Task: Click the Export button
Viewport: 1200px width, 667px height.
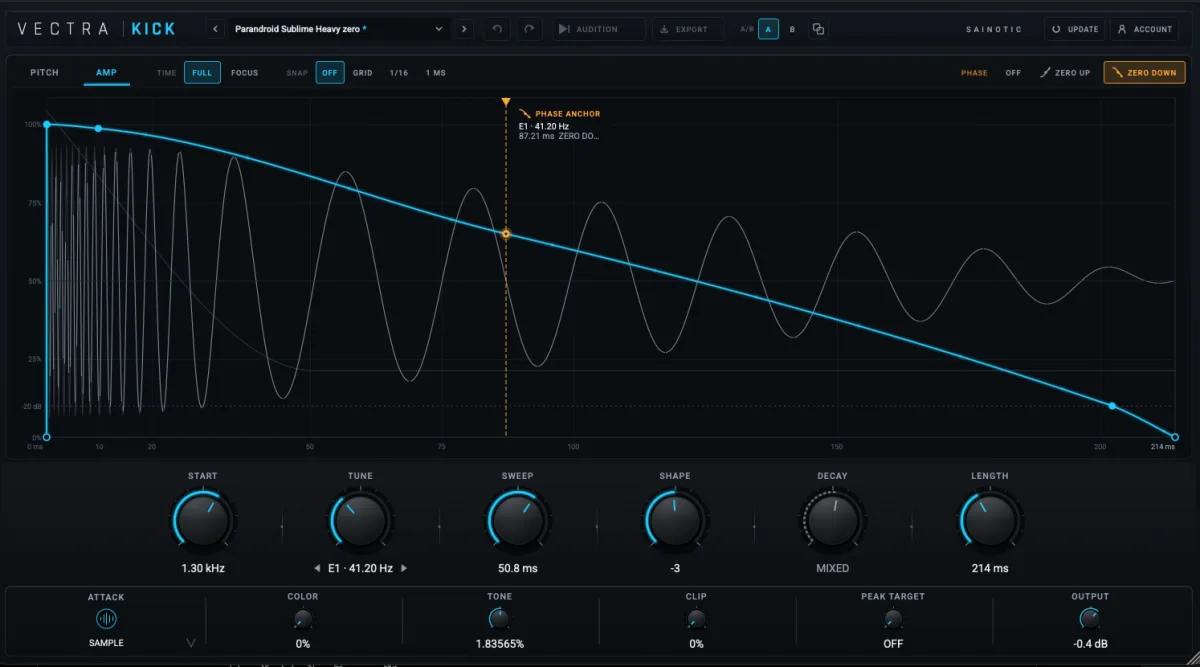Action: coord(688,29)
